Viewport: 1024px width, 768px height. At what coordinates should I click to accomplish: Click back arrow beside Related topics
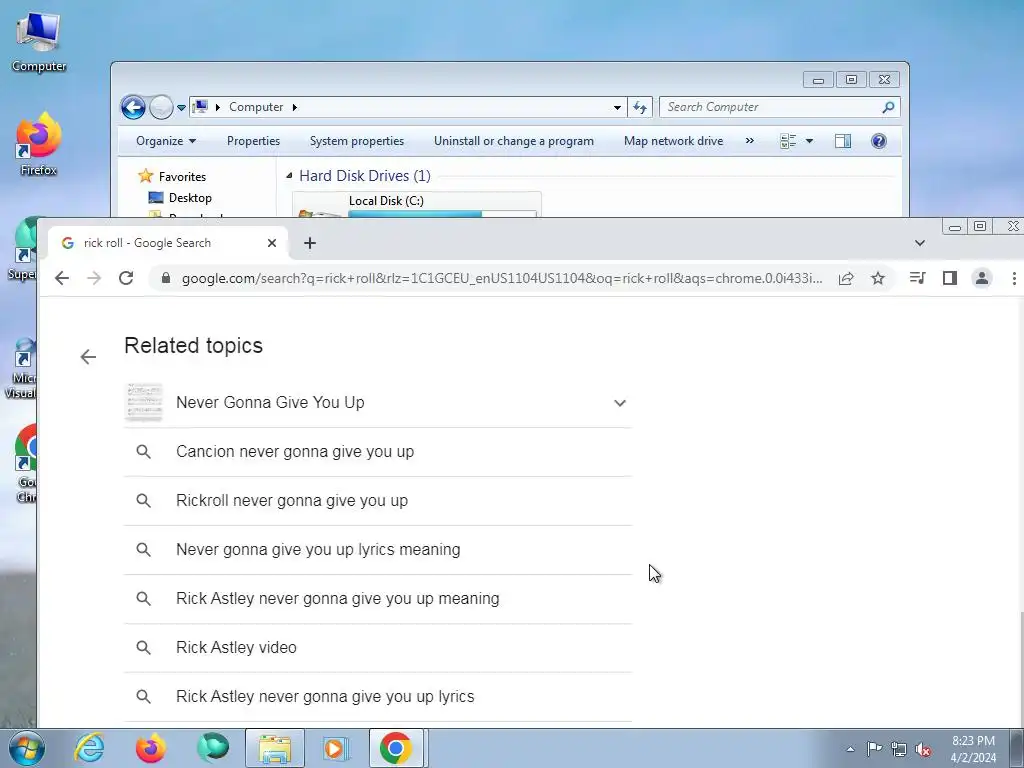click(x=88, y=357)
